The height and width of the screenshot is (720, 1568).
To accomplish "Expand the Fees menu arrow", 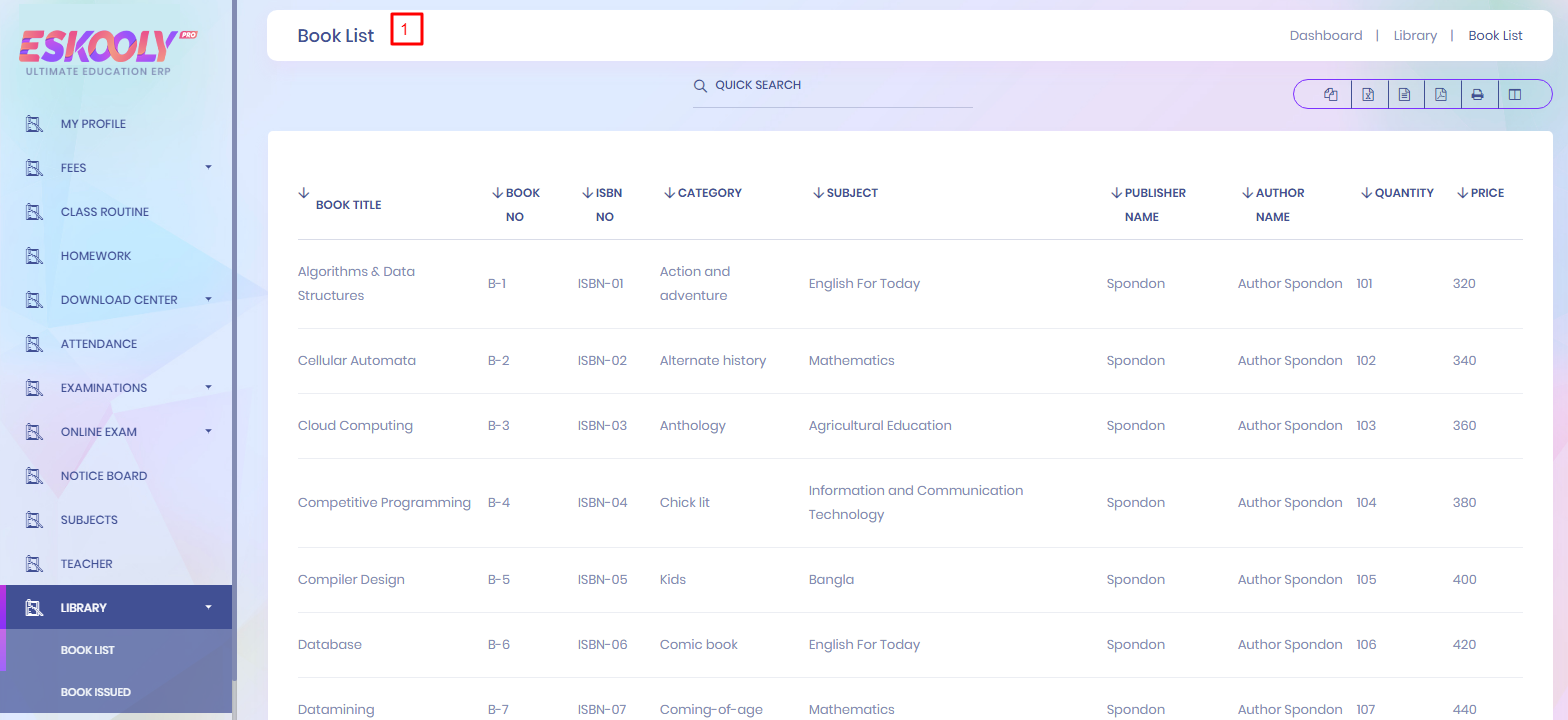I will point(208,167).
